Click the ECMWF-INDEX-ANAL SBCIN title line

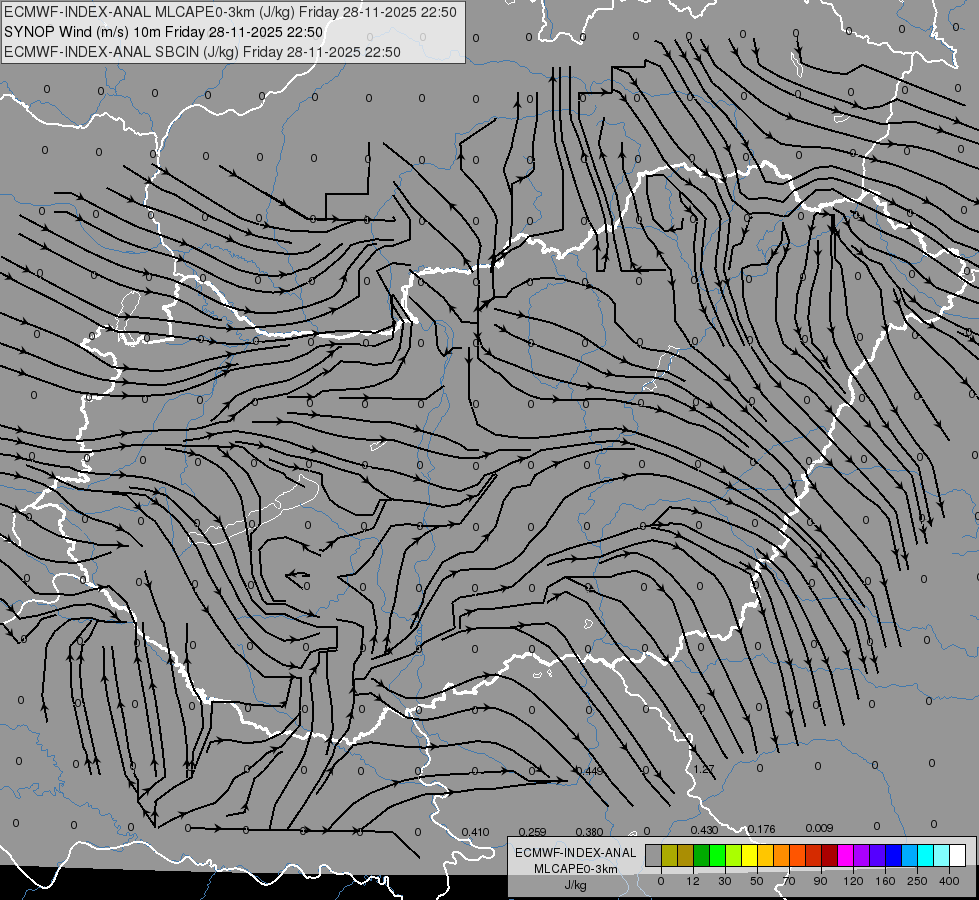pos(202,52)
